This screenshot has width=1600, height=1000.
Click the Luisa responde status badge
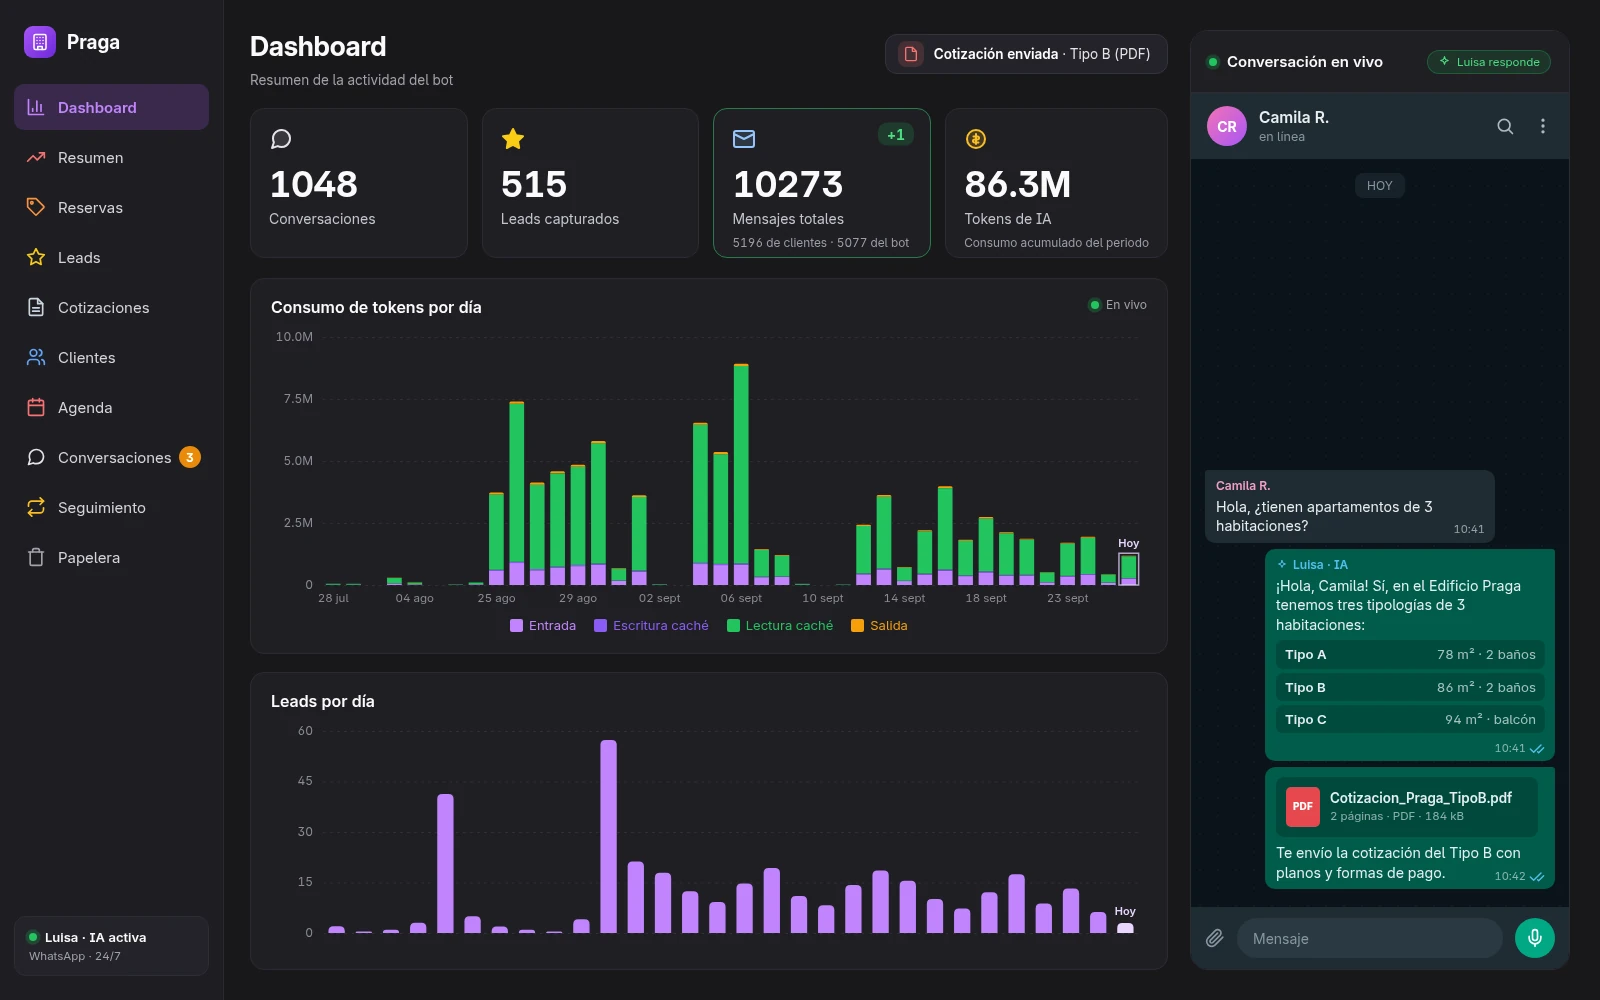click(1489, 62)
